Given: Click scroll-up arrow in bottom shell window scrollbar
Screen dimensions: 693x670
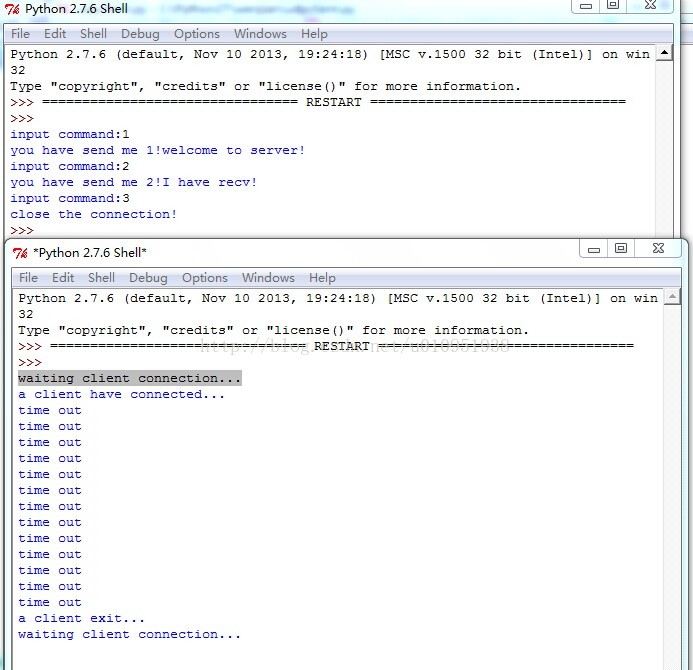Looking at the screenshot, I should coord(672,297).
